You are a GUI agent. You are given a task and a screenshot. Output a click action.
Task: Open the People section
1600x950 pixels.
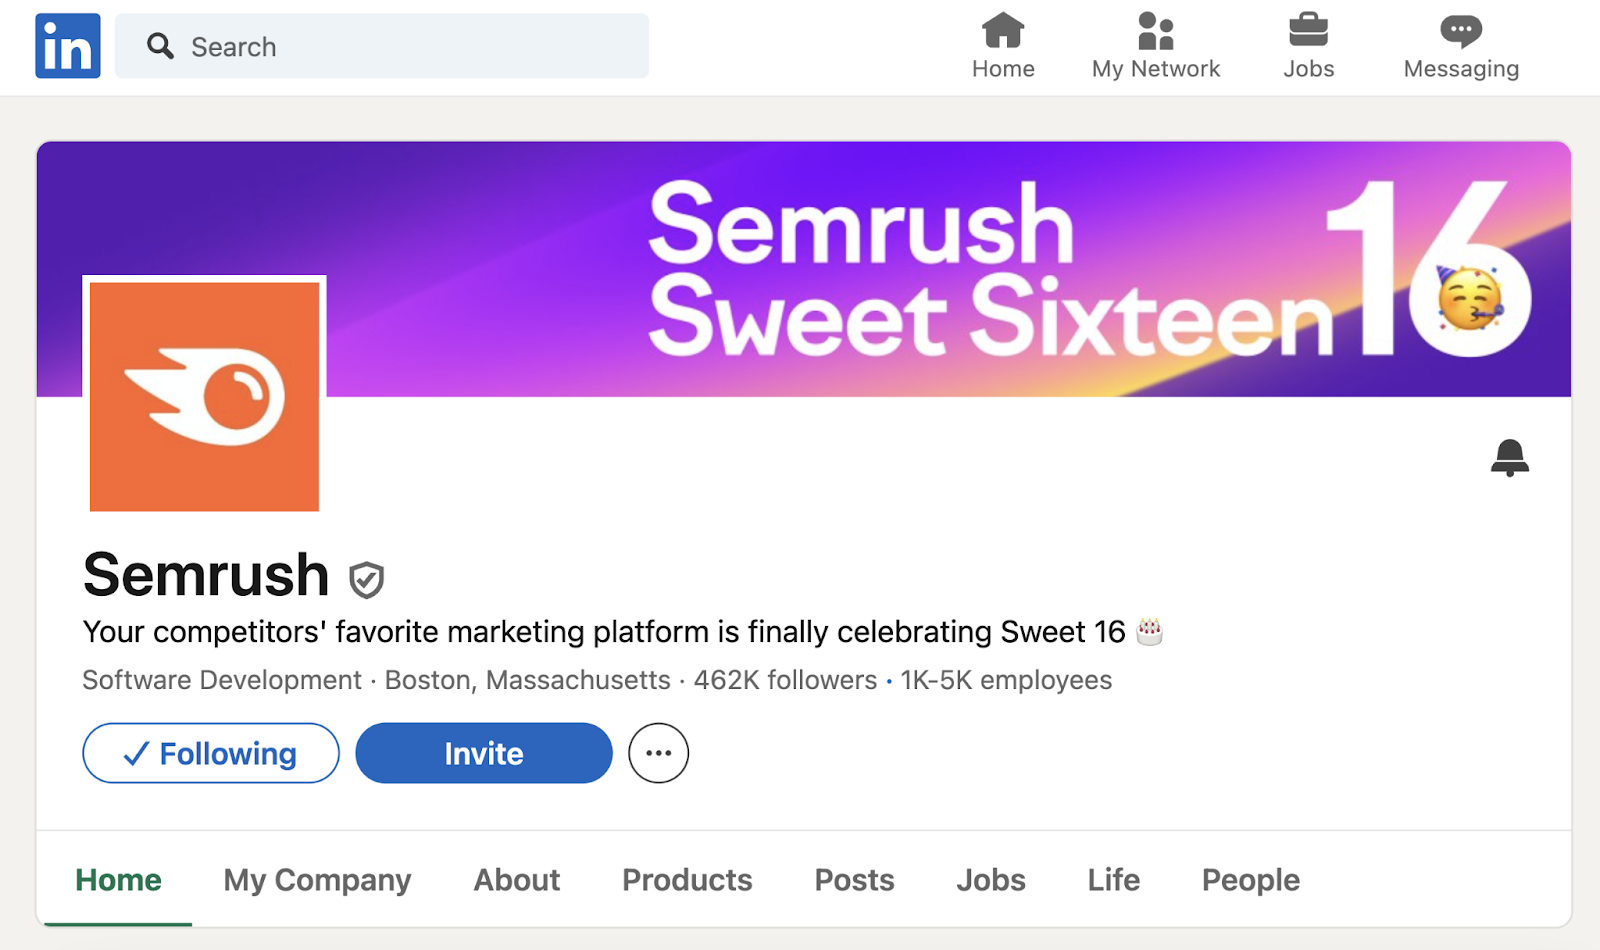(1250, 880)
